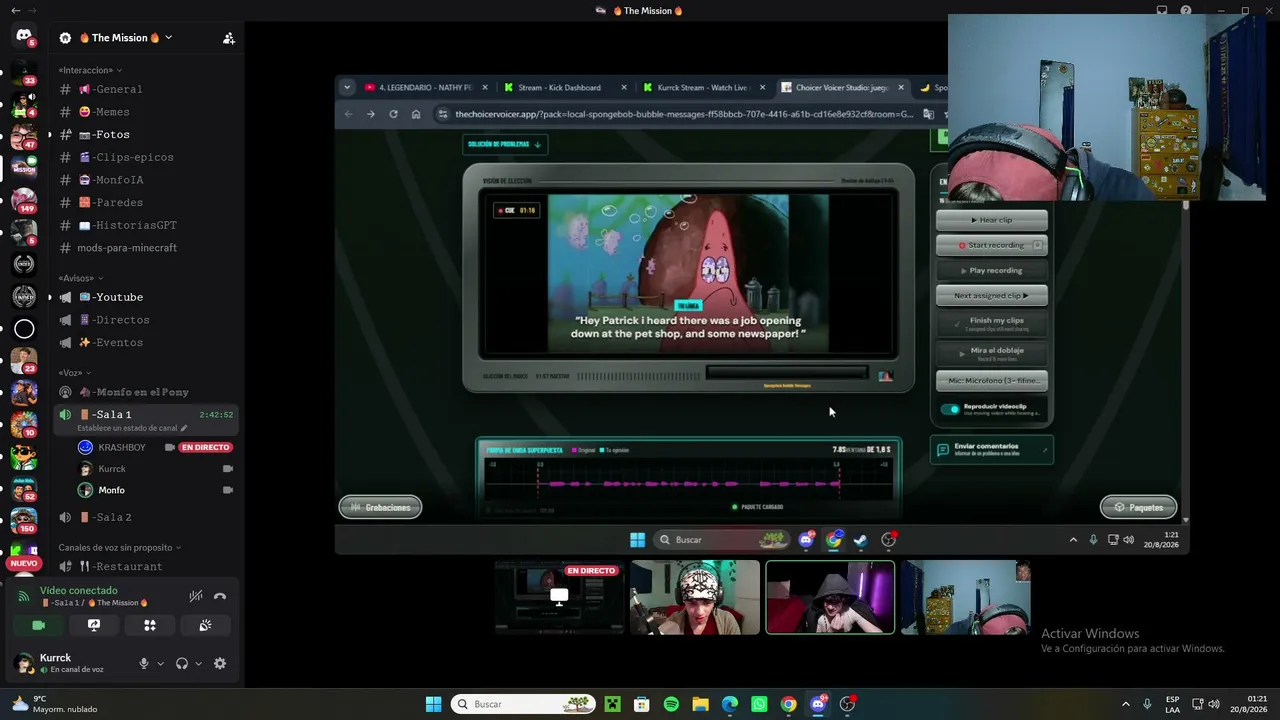Open the activities launcher icon
1280x720 pixels.
point(150,625)
